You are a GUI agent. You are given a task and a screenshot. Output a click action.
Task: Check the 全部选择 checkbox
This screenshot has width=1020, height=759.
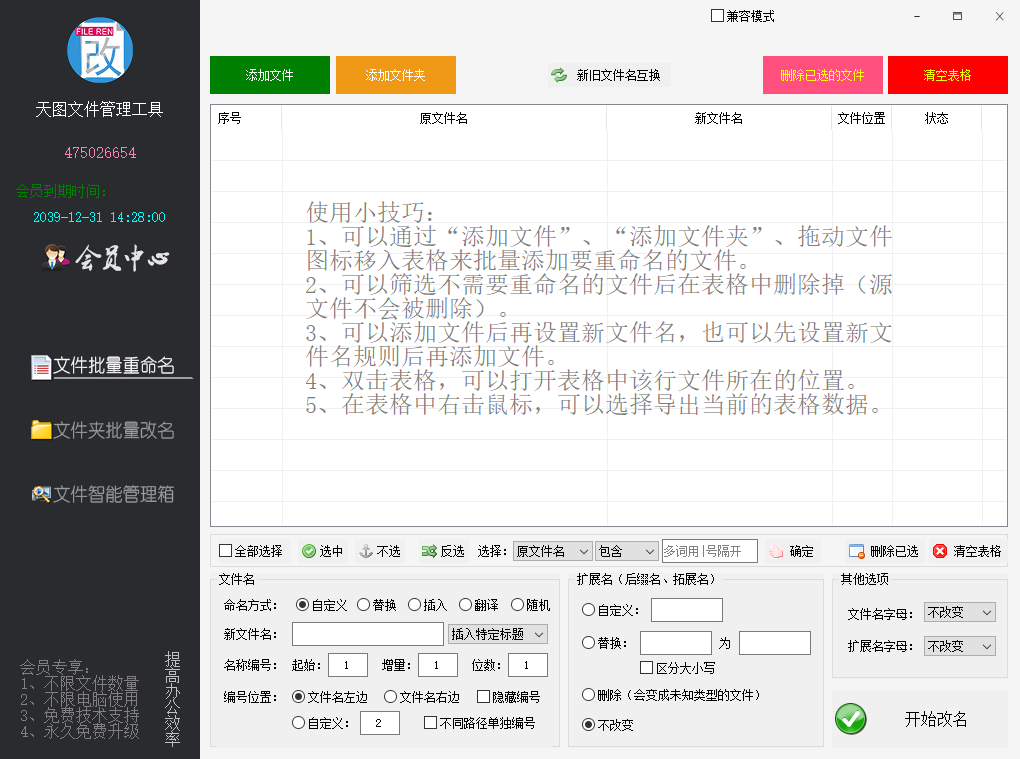point(225,551)
